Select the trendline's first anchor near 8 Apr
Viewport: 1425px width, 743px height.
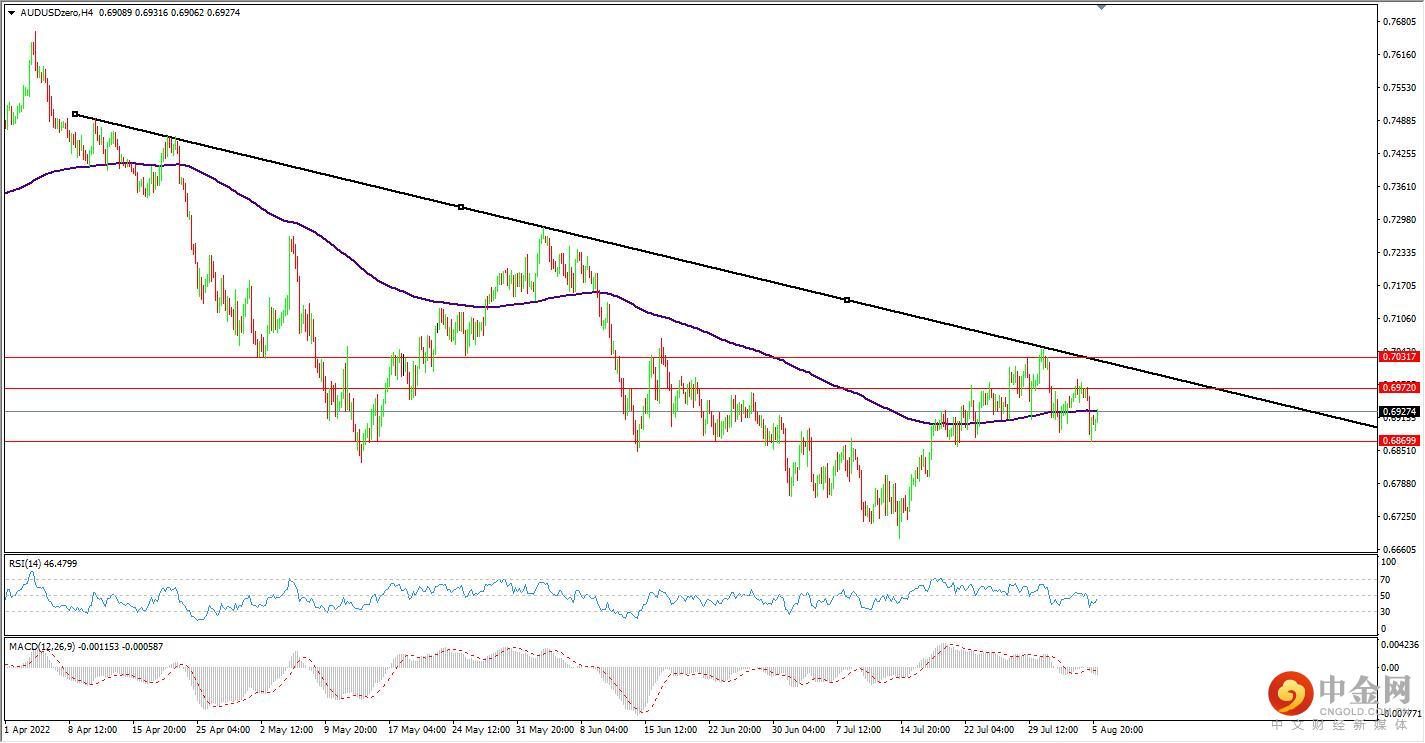[75, 114]
